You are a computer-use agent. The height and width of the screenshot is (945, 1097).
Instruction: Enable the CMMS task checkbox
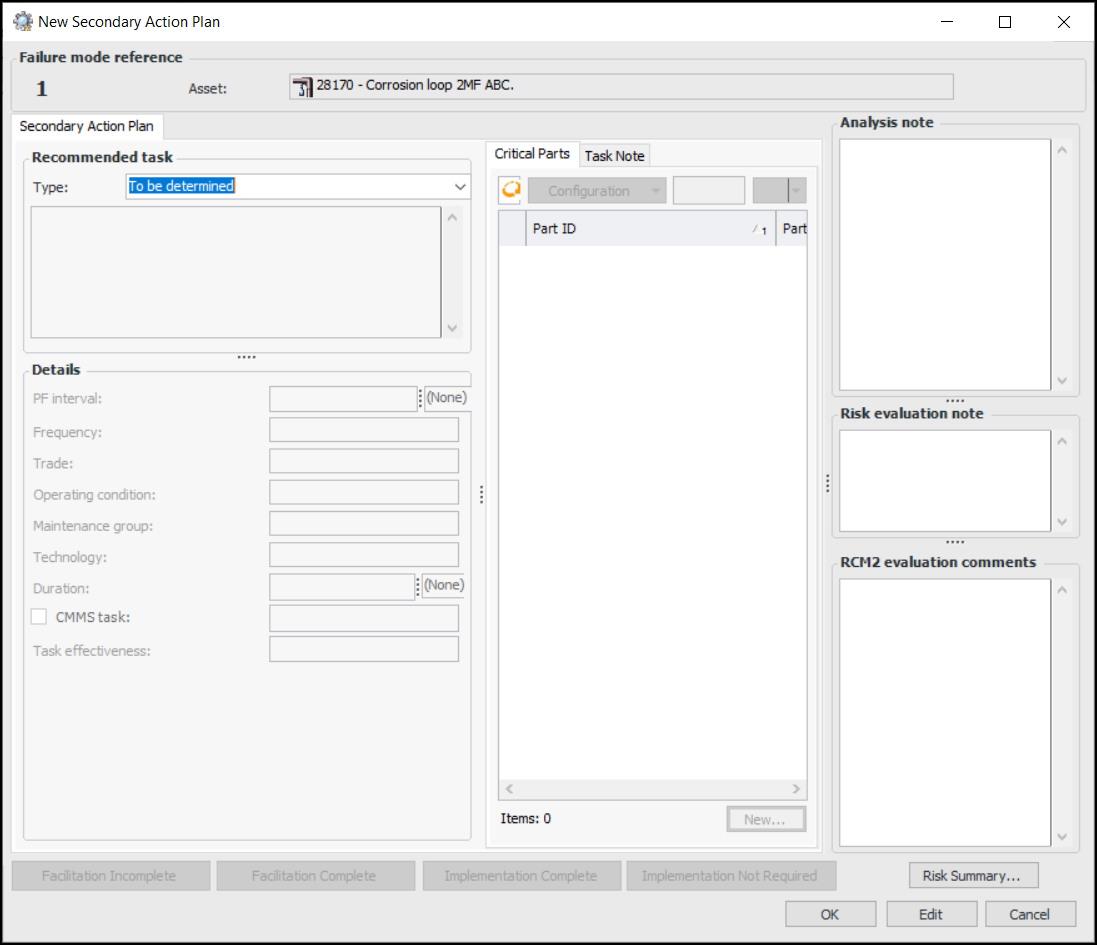click(39, 617)
